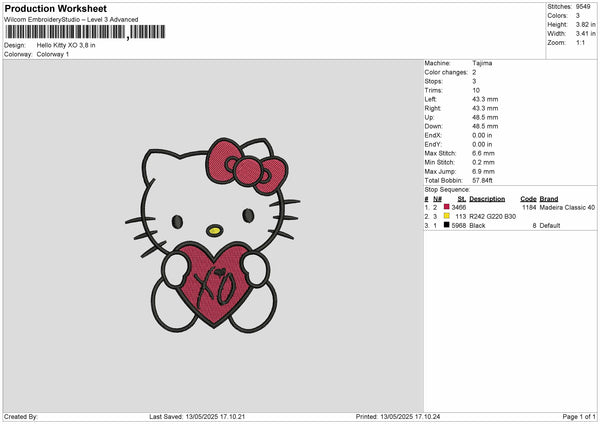The height and width of the screenshot is (424, 600).
Task: Click the Down value '48.5 mm'
Action: (x=485, y=126)
